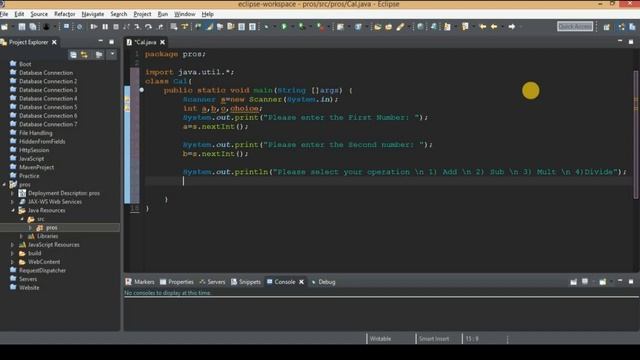
Task: Click the Save toolbar icon
Action: click(22, 27)
